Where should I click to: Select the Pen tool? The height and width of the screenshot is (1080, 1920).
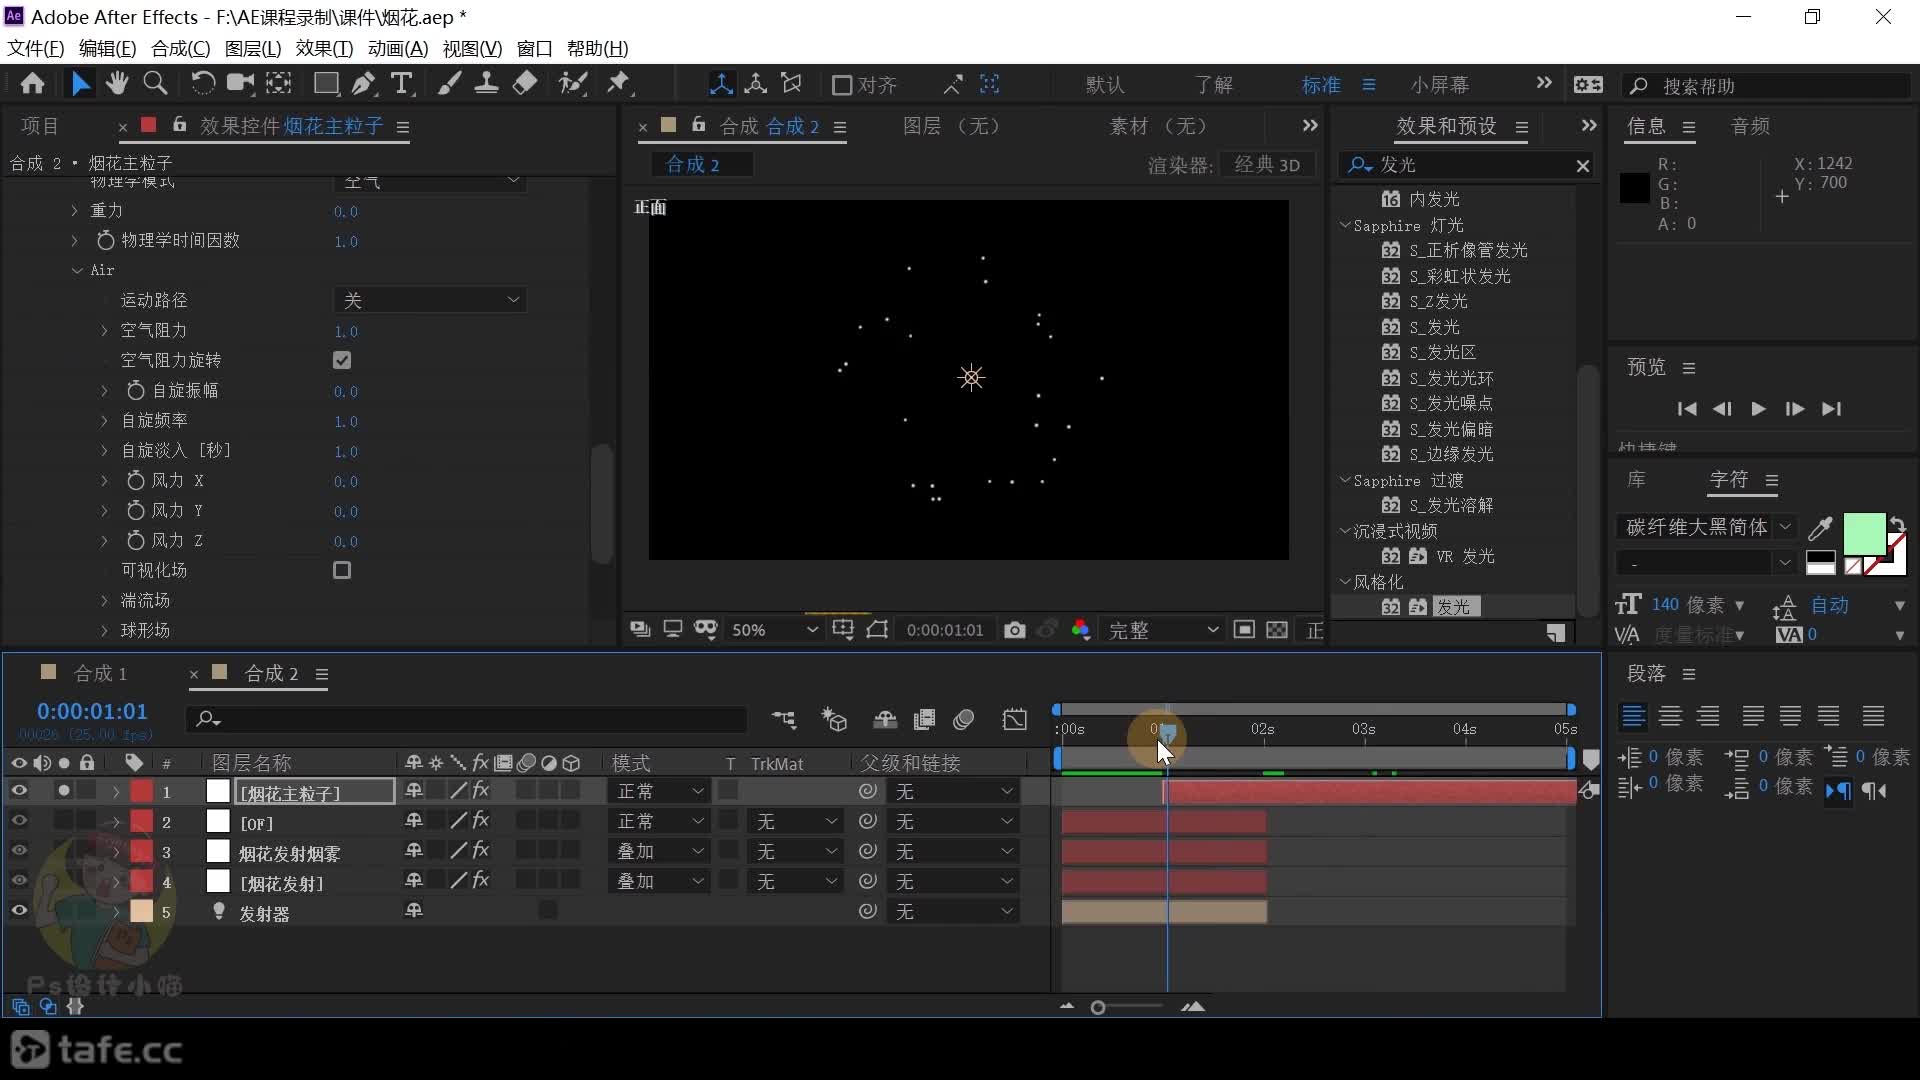[x=364, y=84]
